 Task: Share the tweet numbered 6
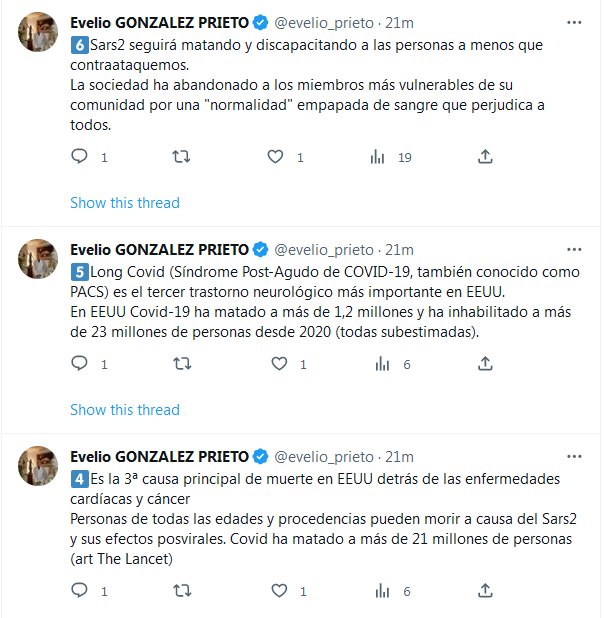pyautogui.click(x=485, y=157)
